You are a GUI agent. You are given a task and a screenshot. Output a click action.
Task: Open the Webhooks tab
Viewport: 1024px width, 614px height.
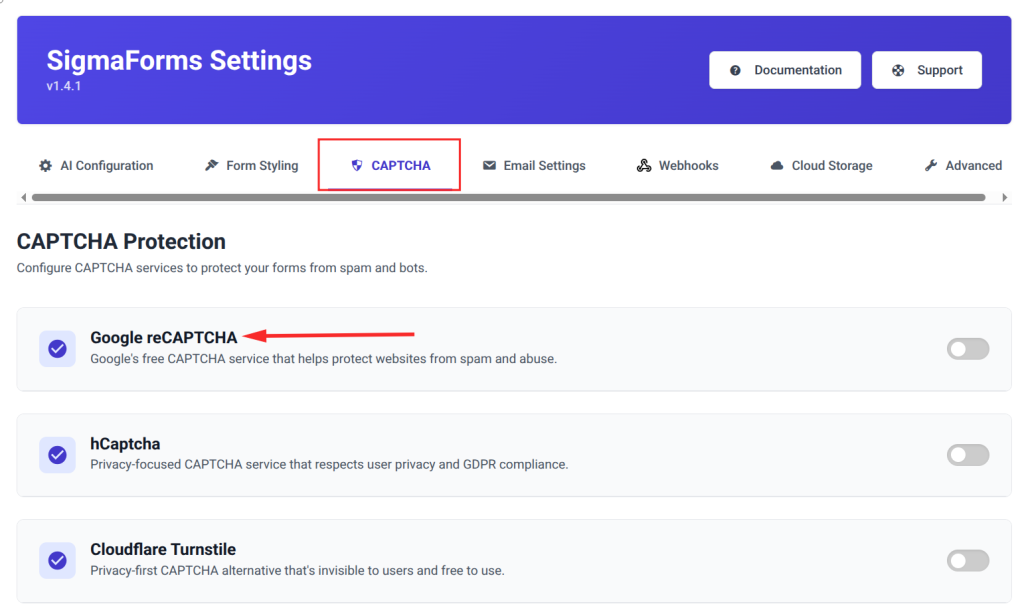pos(678,166)
